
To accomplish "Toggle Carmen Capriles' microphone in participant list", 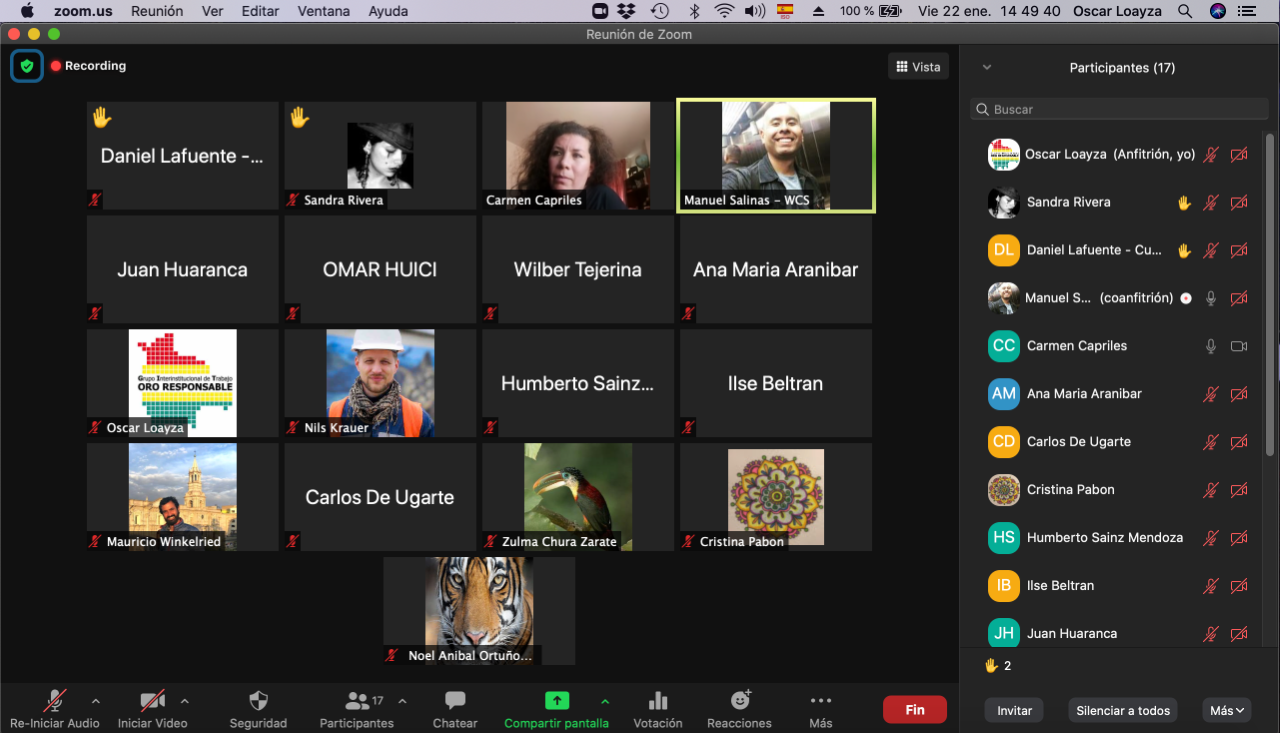I will click(1211, 346).
